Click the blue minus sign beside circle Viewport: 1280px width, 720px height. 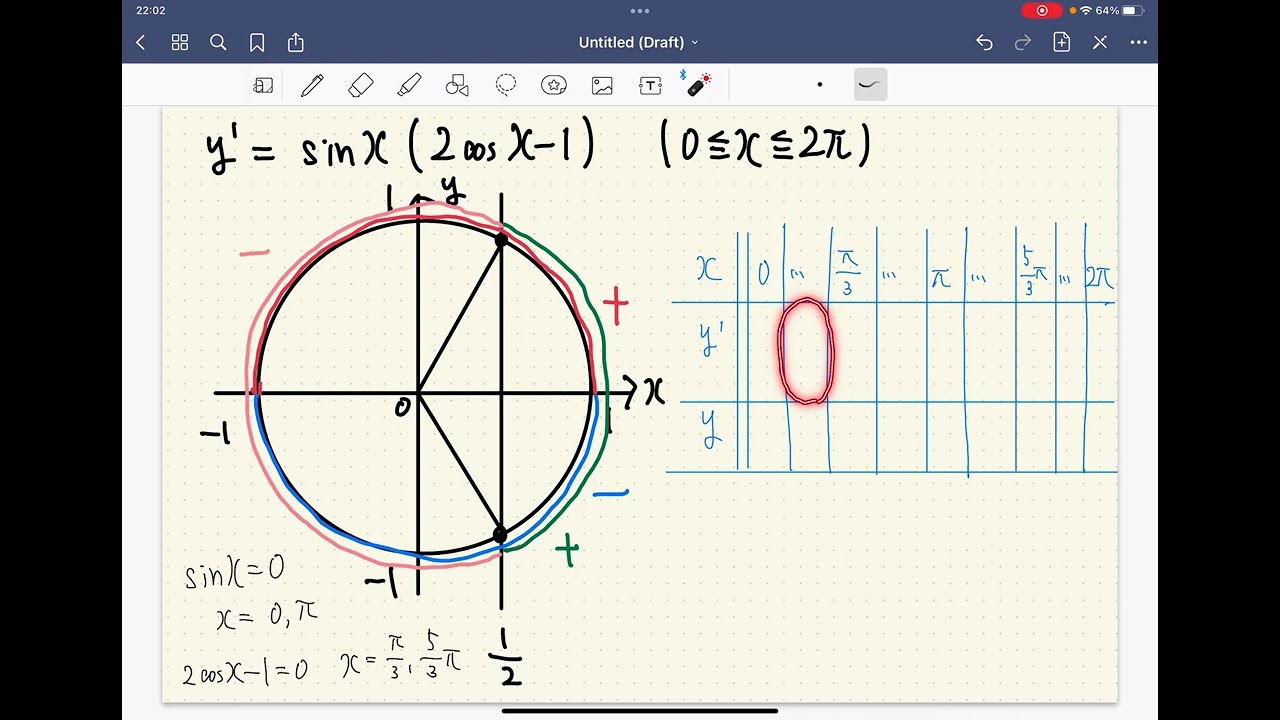[x=610, y=492]
